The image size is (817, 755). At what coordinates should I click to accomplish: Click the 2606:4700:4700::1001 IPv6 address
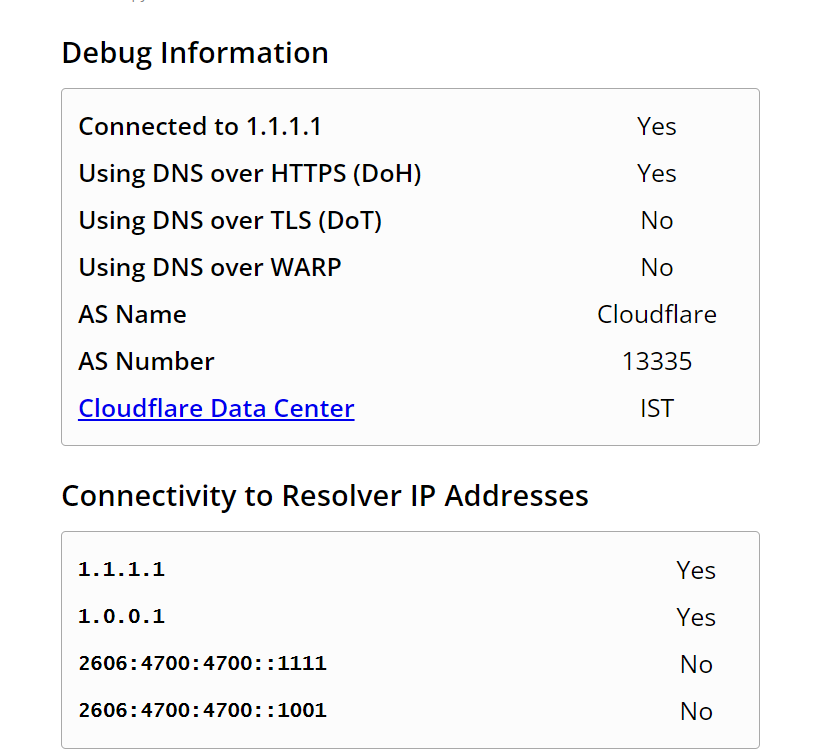coord(202,710)
